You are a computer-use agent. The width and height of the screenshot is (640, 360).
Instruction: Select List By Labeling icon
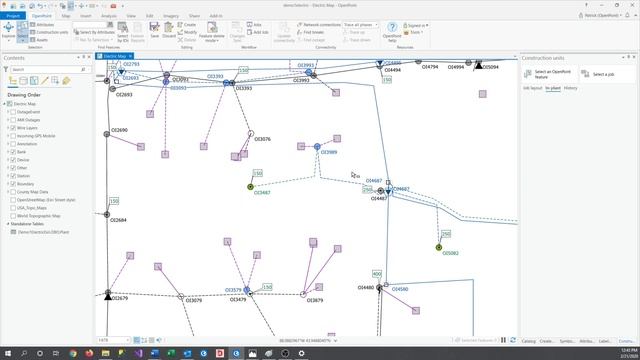pos(66,81)
